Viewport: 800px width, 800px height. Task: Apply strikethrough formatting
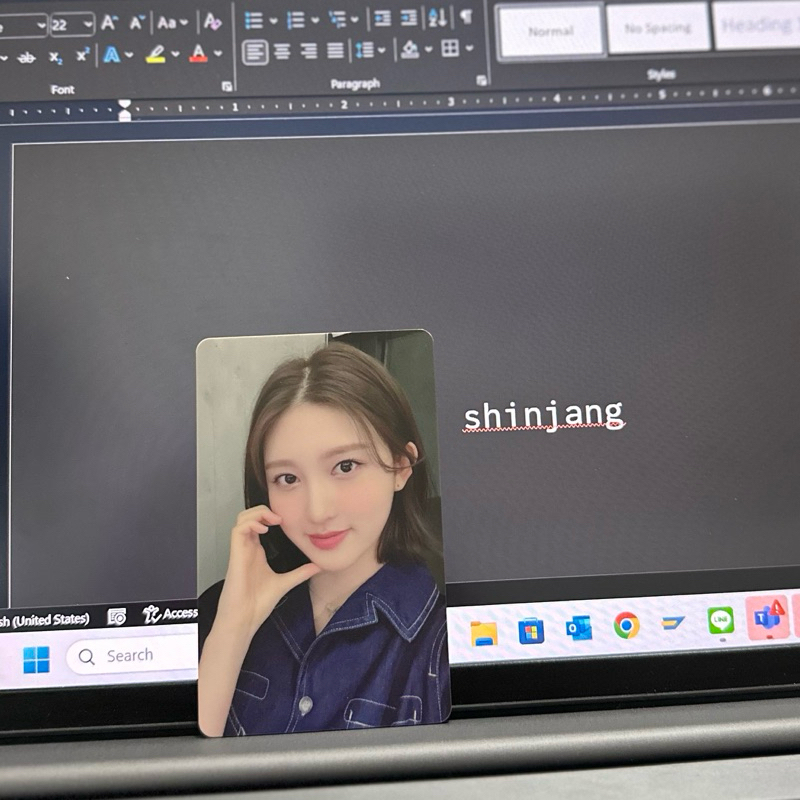[x=26, y=56]
